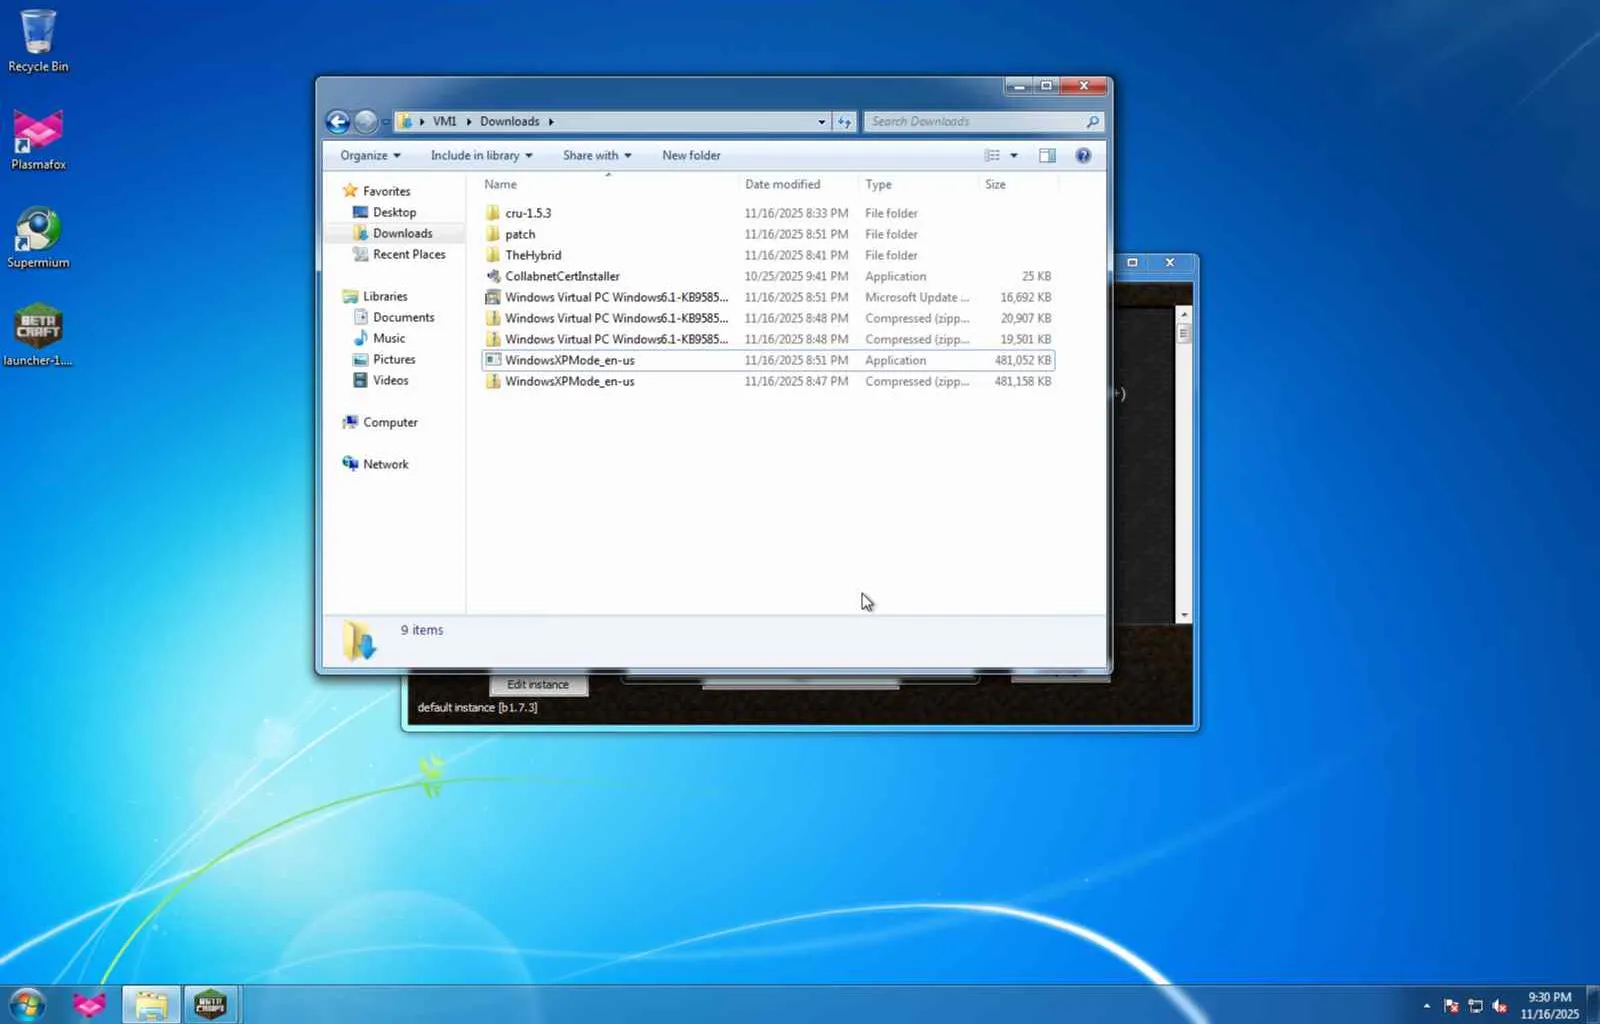Select Computer in the navigation pane

coord(390,422)
